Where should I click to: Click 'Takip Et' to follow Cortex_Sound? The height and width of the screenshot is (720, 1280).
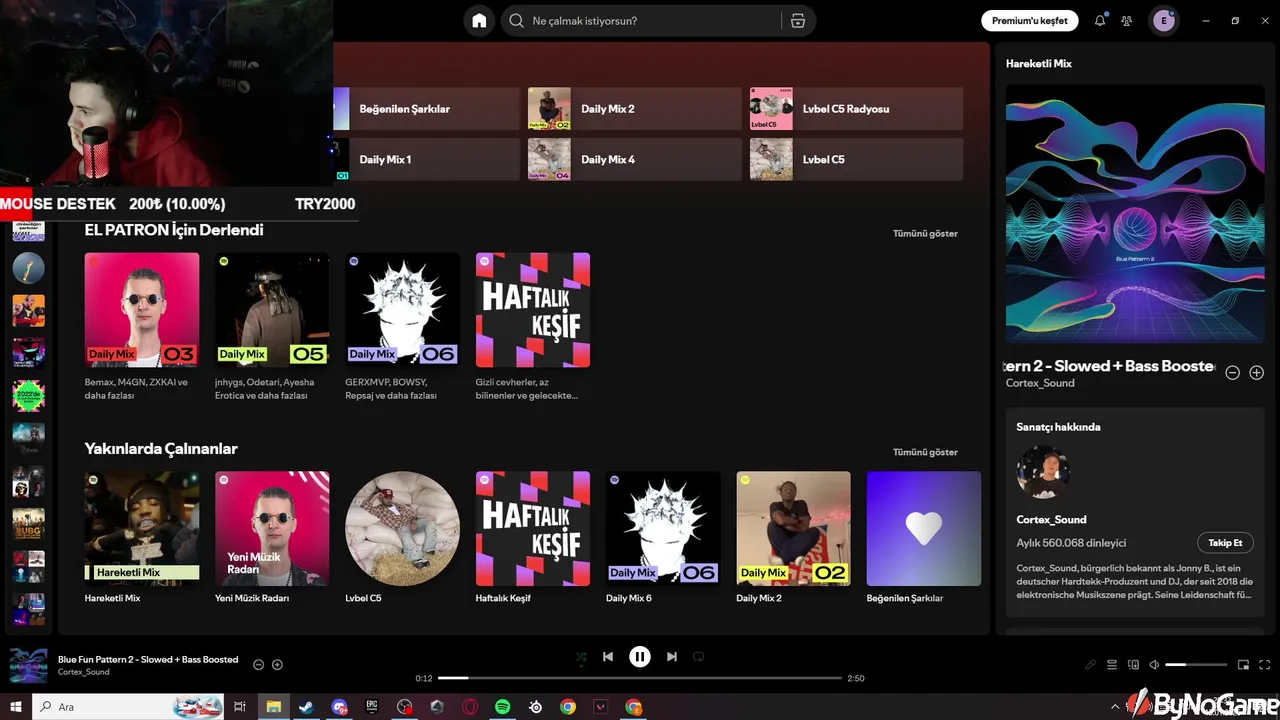pos(1225,543)
